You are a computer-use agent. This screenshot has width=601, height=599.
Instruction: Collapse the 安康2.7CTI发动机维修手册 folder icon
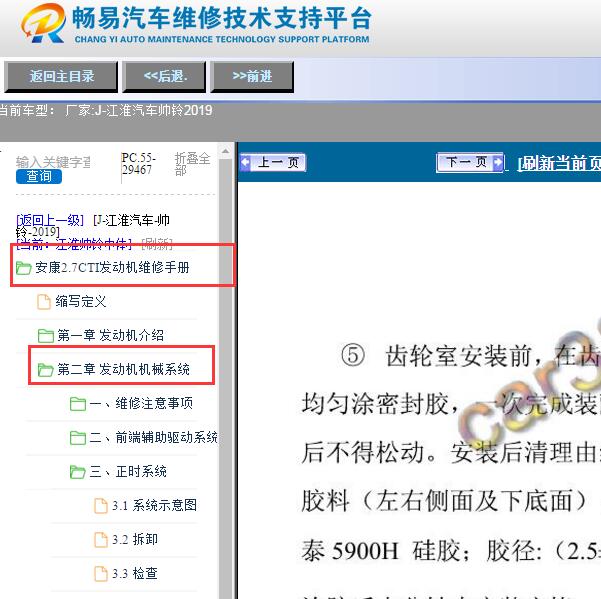[x=23, y=268]
